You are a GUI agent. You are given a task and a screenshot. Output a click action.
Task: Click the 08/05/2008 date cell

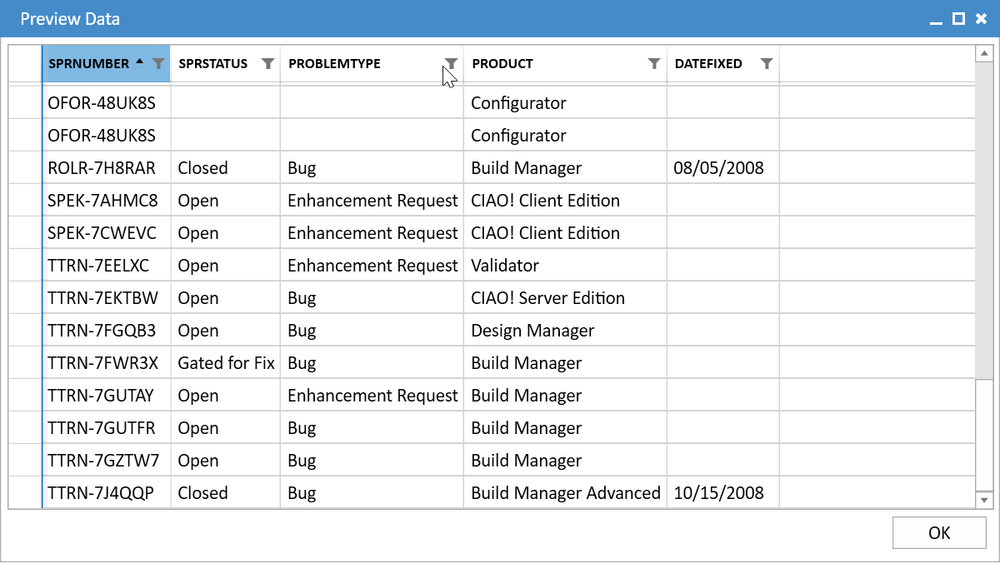pyautogui.click(x=723, y=168)
